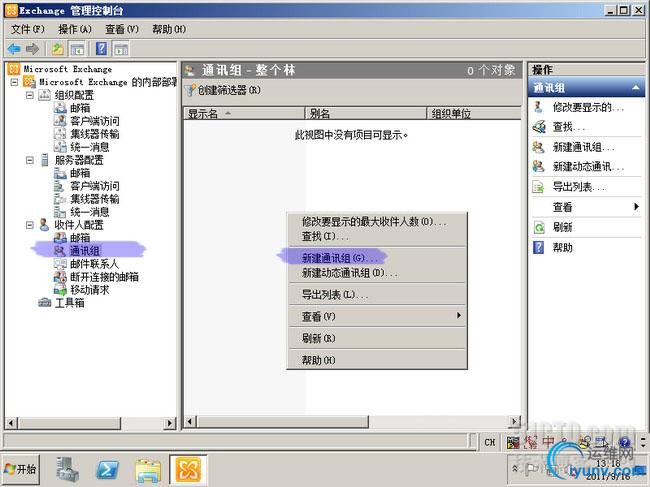Choose 刷新(R) in the context menu
Screen dimensions: 650x487
point(377,338)
